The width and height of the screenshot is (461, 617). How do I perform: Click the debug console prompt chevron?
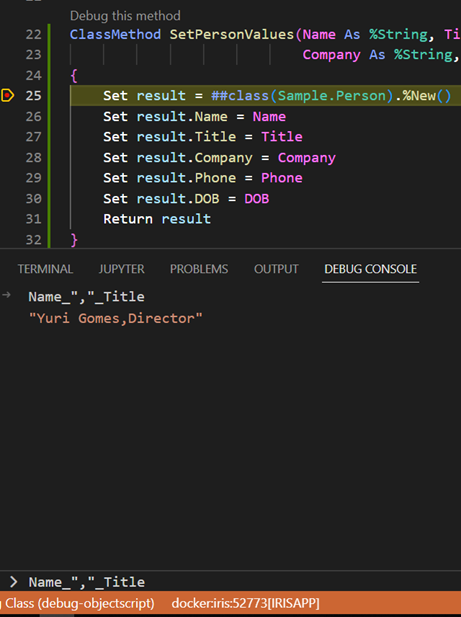13,582
